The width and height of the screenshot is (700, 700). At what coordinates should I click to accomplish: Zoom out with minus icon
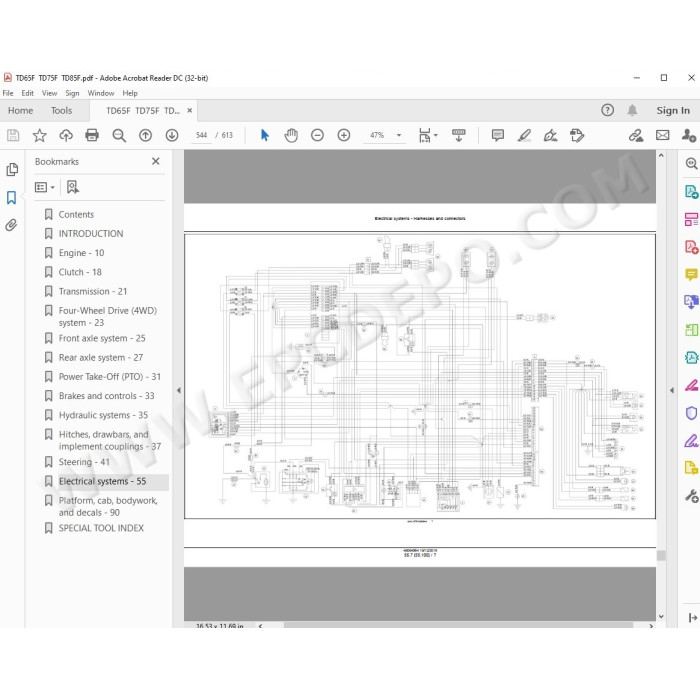click(x=317, y=135)
